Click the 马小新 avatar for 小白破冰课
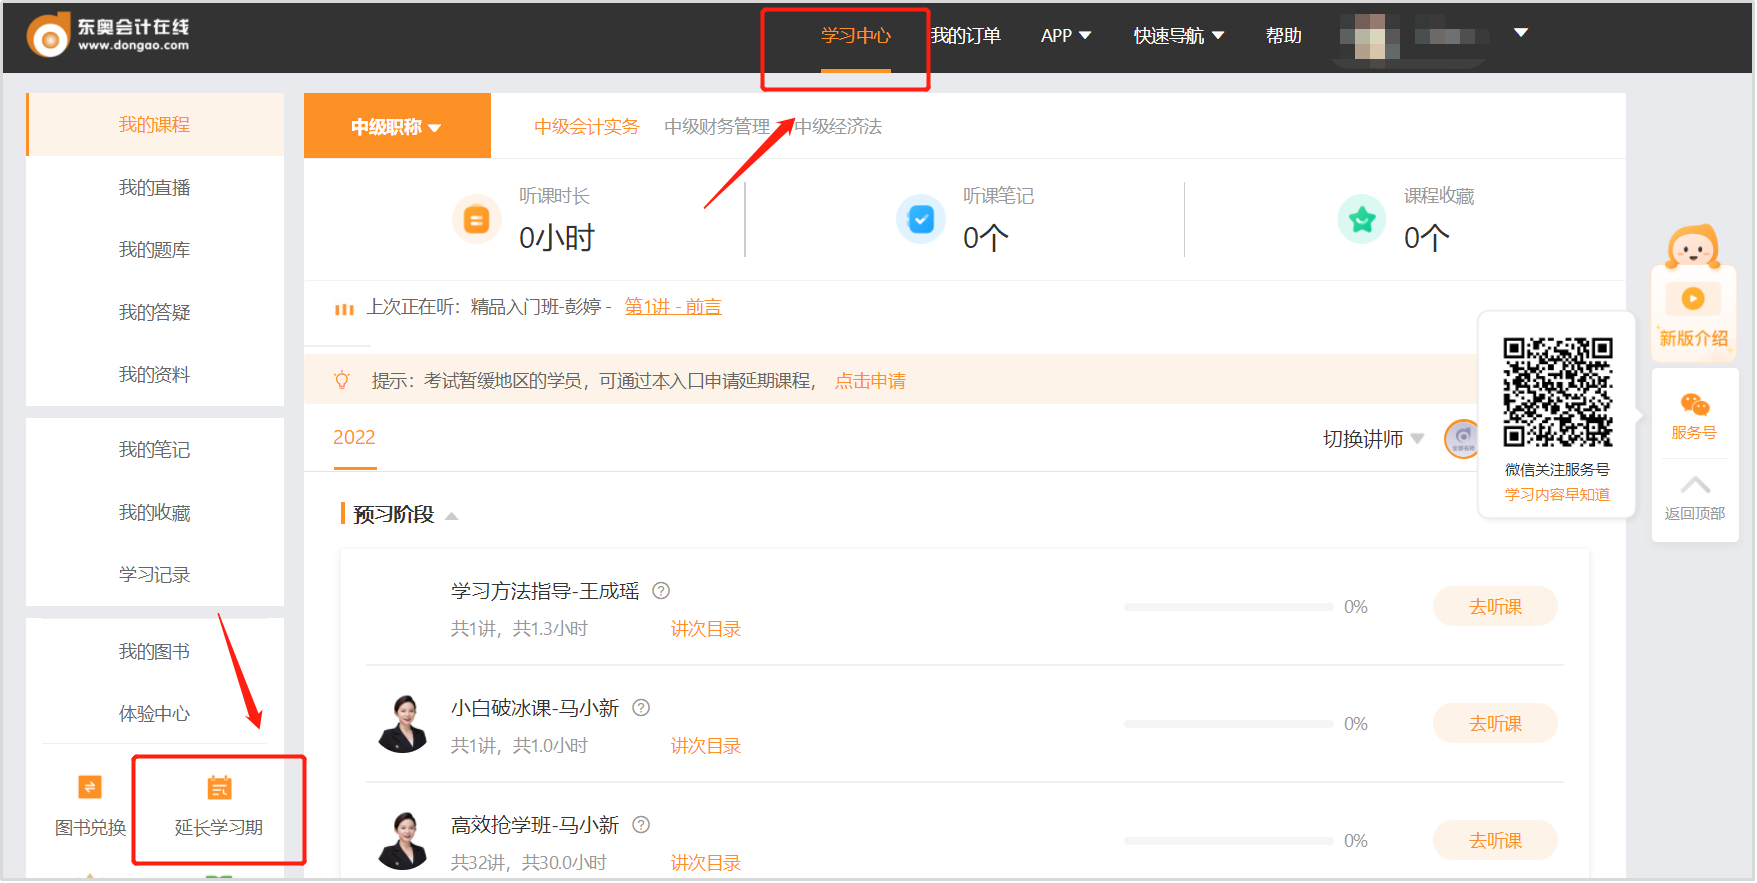The image size is (1757, 883). (x=403, y=724)
